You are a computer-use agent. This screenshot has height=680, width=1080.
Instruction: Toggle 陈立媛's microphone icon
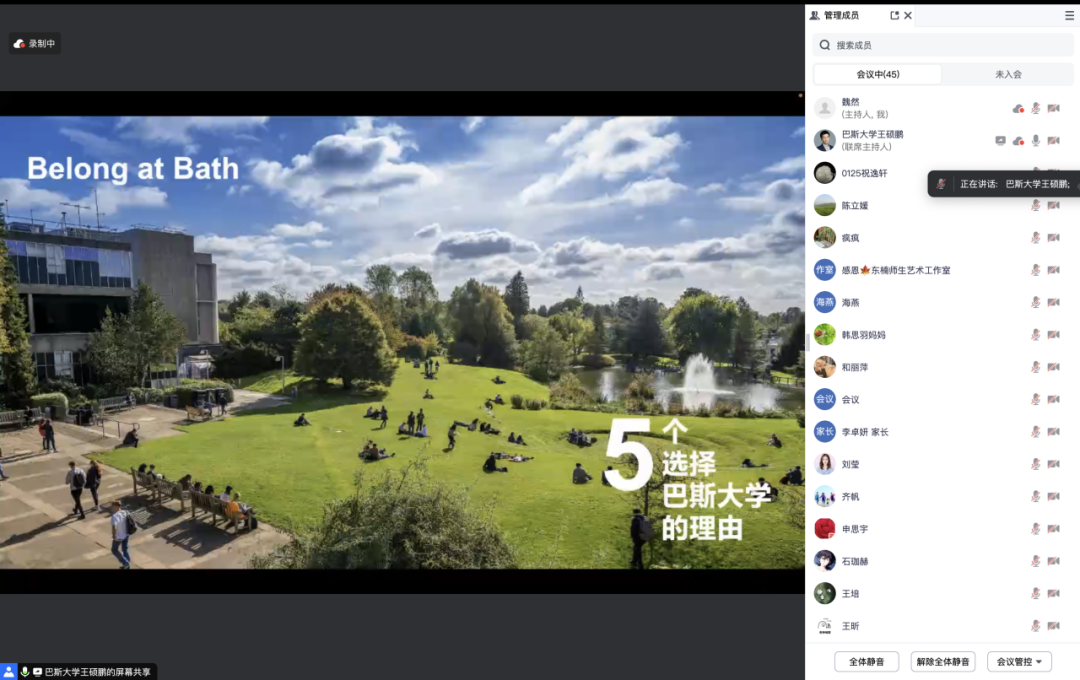(x=1035, y=205)
